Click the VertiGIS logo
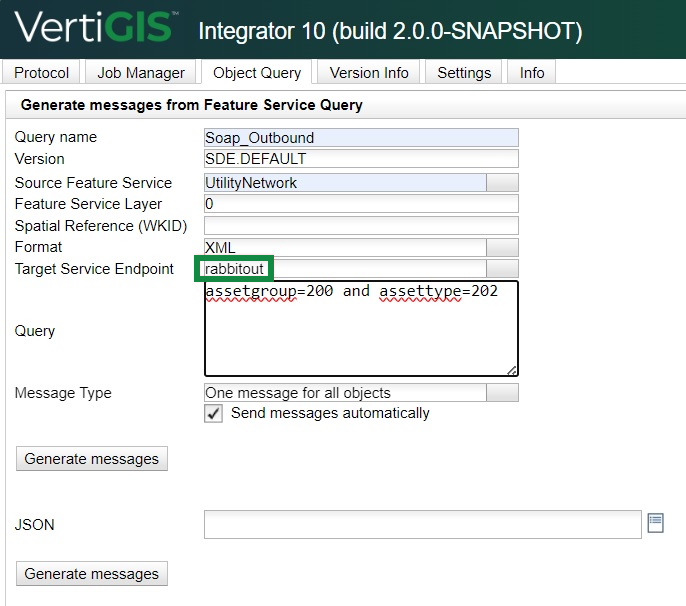The width and height of the screenshot is (686, 606). [x=96, y=27]
